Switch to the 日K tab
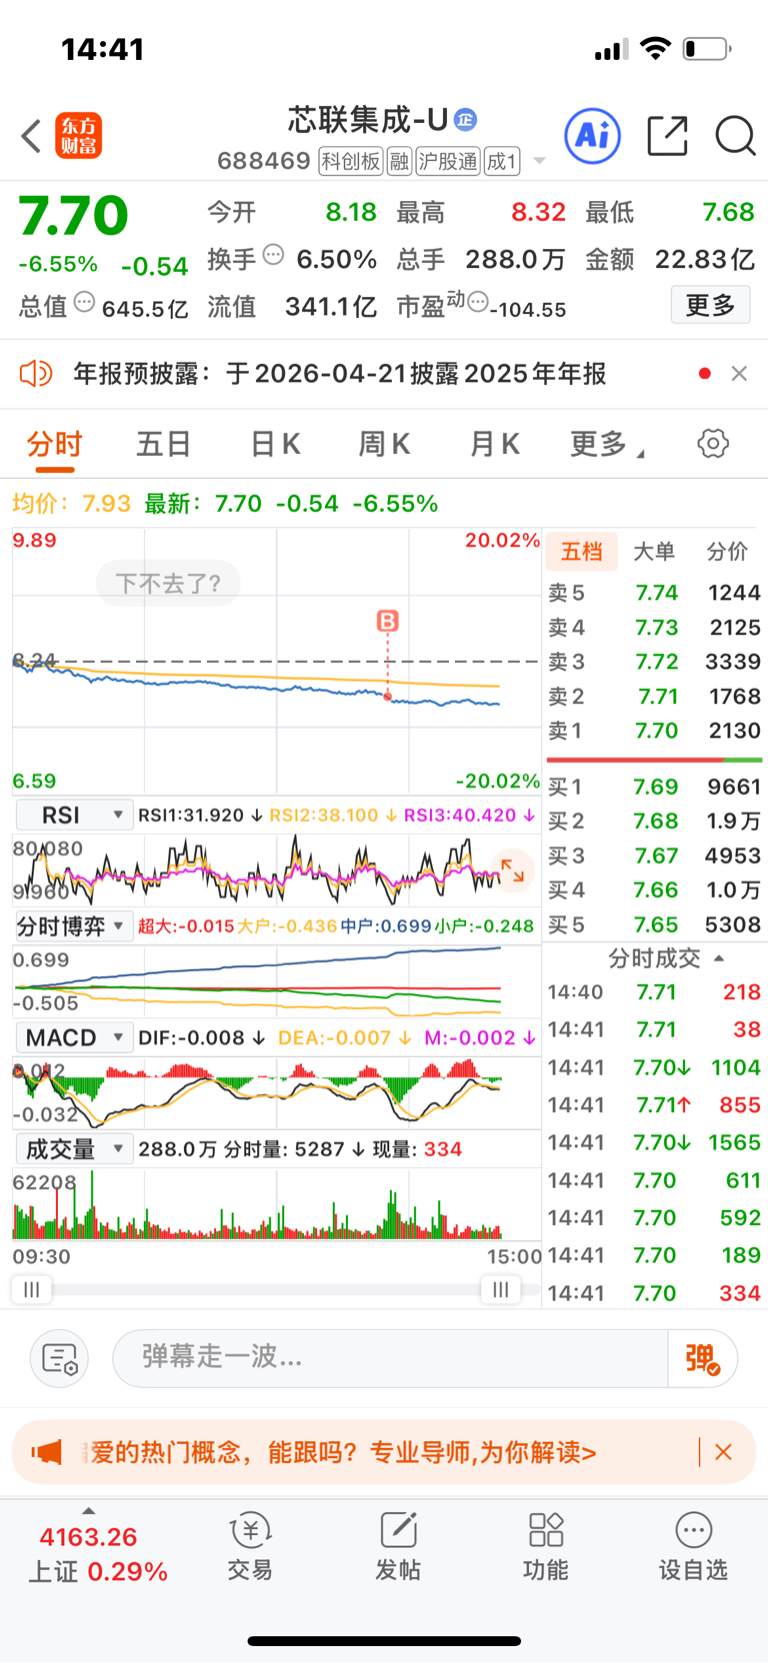Image resolution: width=768 pixels, height=1663 pixels. pyautogui.click(x=275, y=444)
